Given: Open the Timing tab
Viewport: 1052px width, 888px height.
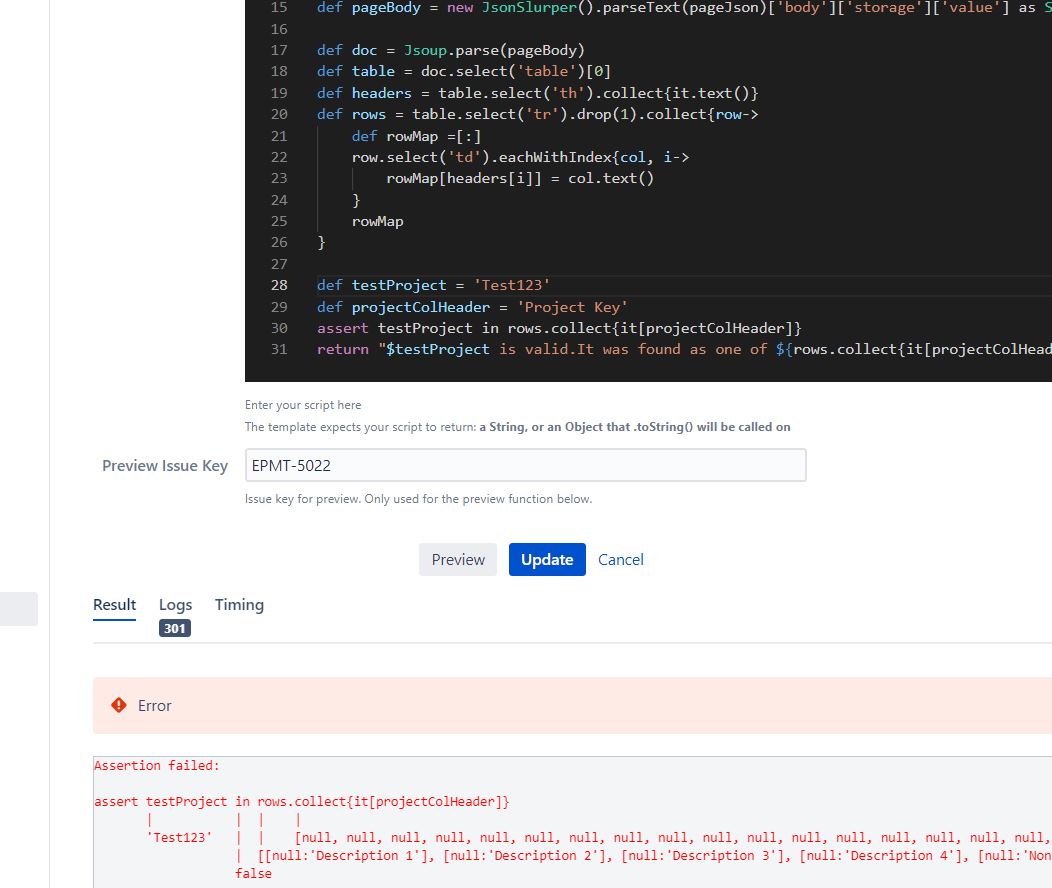Looking at the screenshot, I should (x=239, y=604).
